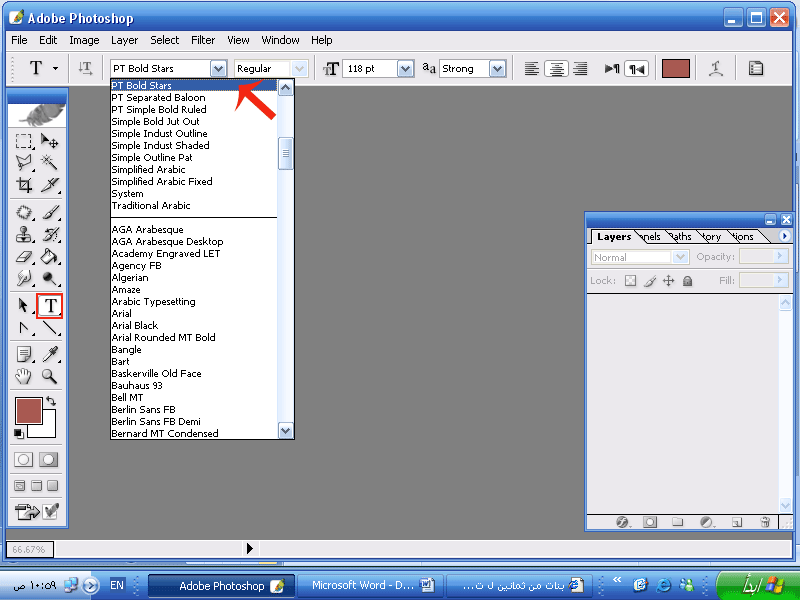Click the Hand tool
Viewport: 800px width, 600px height.
tap(25, 377)
